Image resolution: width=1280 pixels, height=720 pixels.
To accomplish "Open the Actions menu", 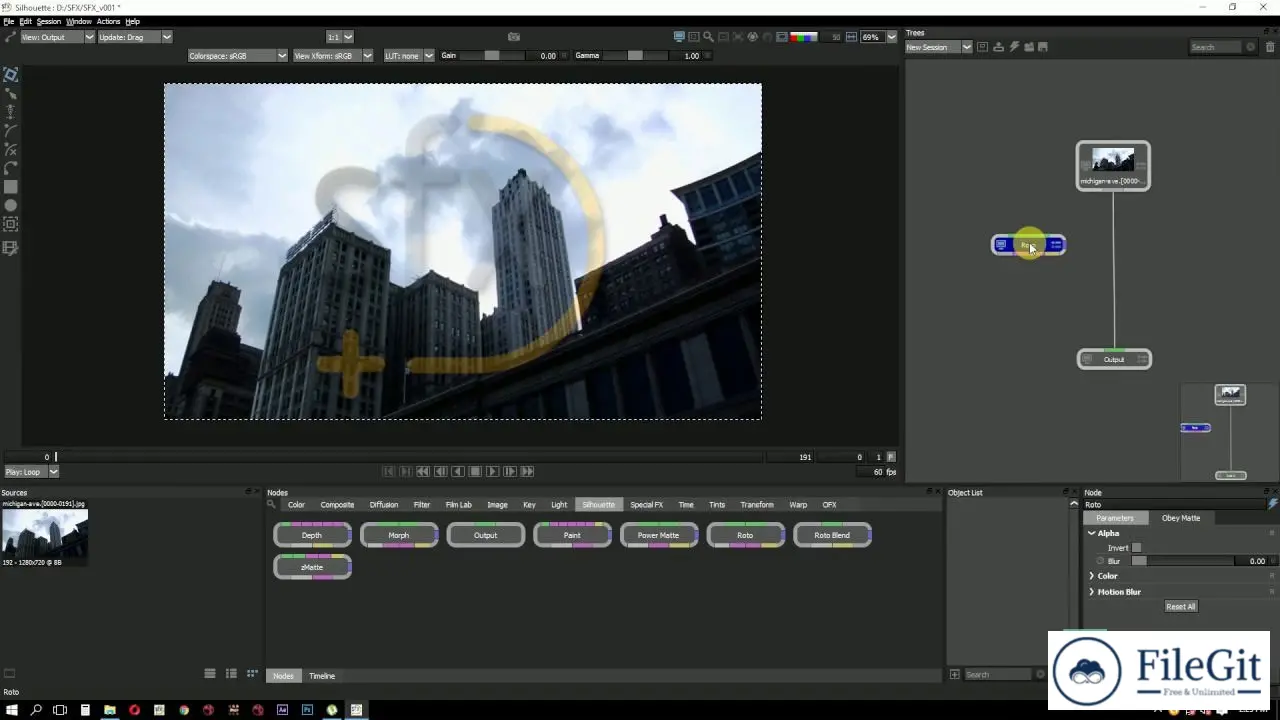I will click(x=108, y=21).
